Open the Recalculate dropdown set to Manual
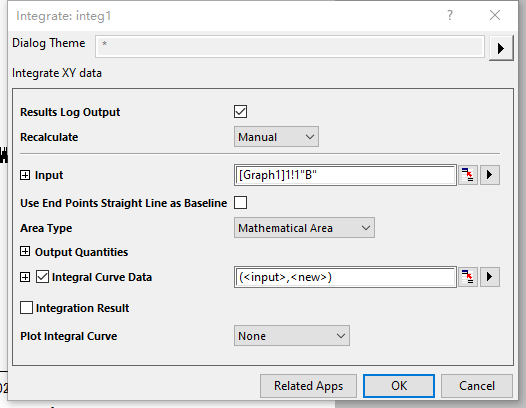This screenshot has height=408, width=526. coord(276,137)
